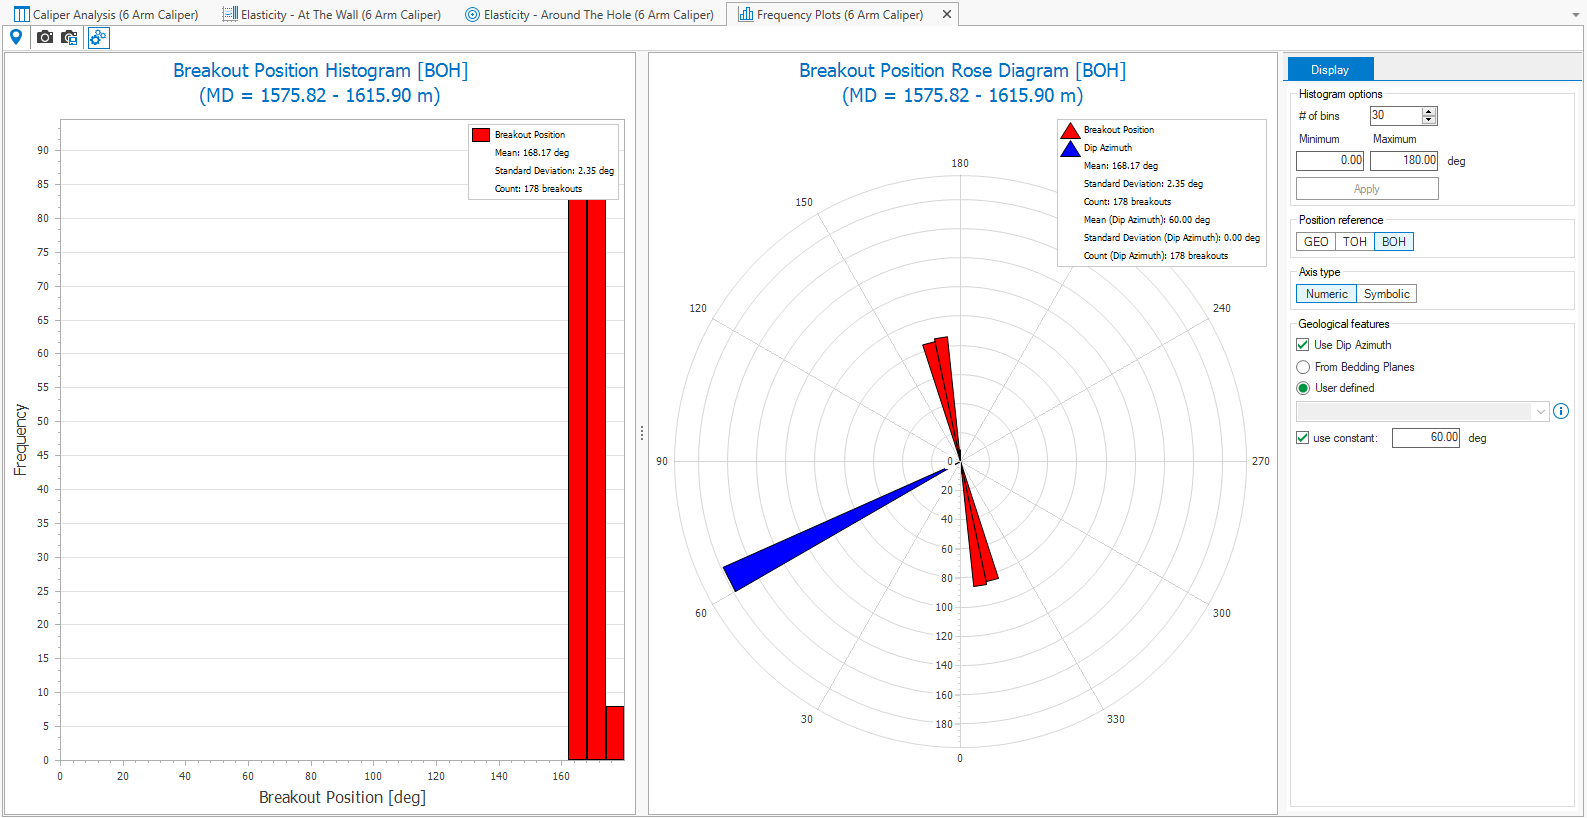Screen dimensions: 1587x818
Task: Click the red Breakout Position rose legend marker
Action: tap(1070, 130)
